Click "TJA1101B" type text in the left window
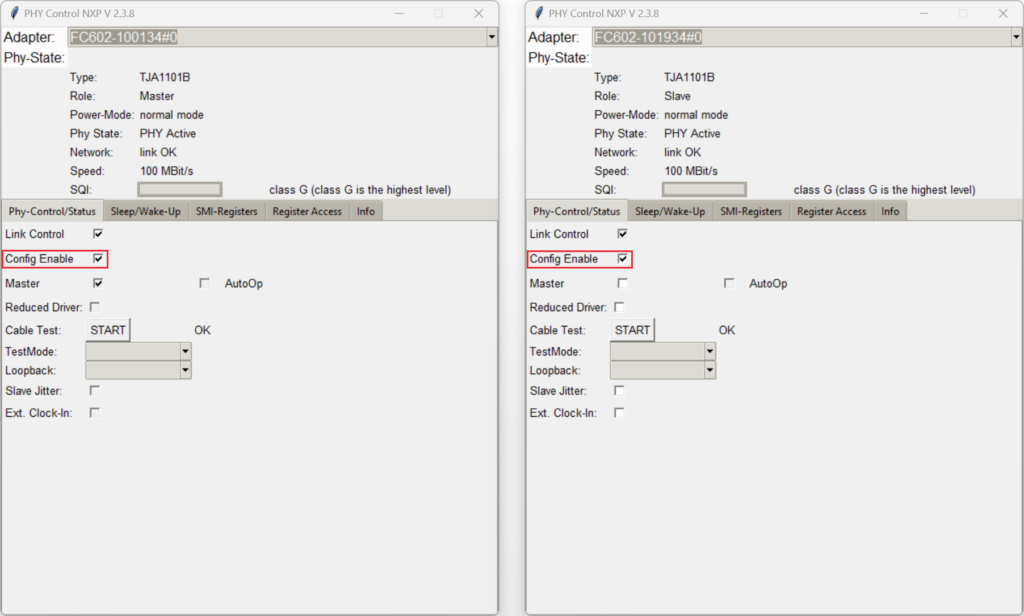The height and width of the screenshot is (616, 1024). point(165,77)
